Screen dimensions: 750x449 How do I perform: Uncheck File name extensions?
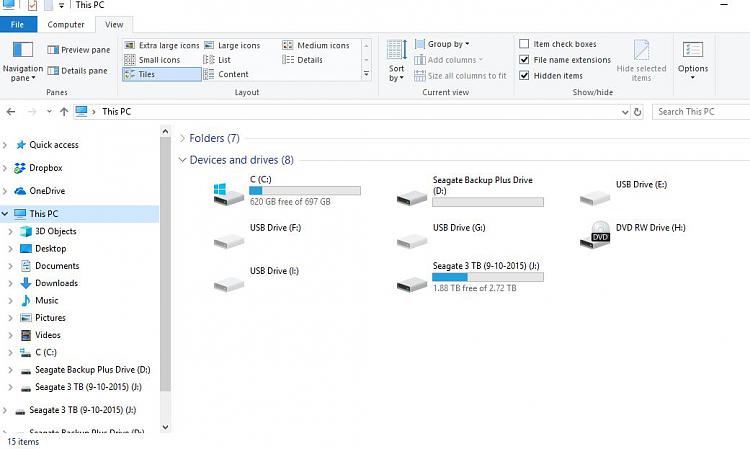tap(524, 60)
